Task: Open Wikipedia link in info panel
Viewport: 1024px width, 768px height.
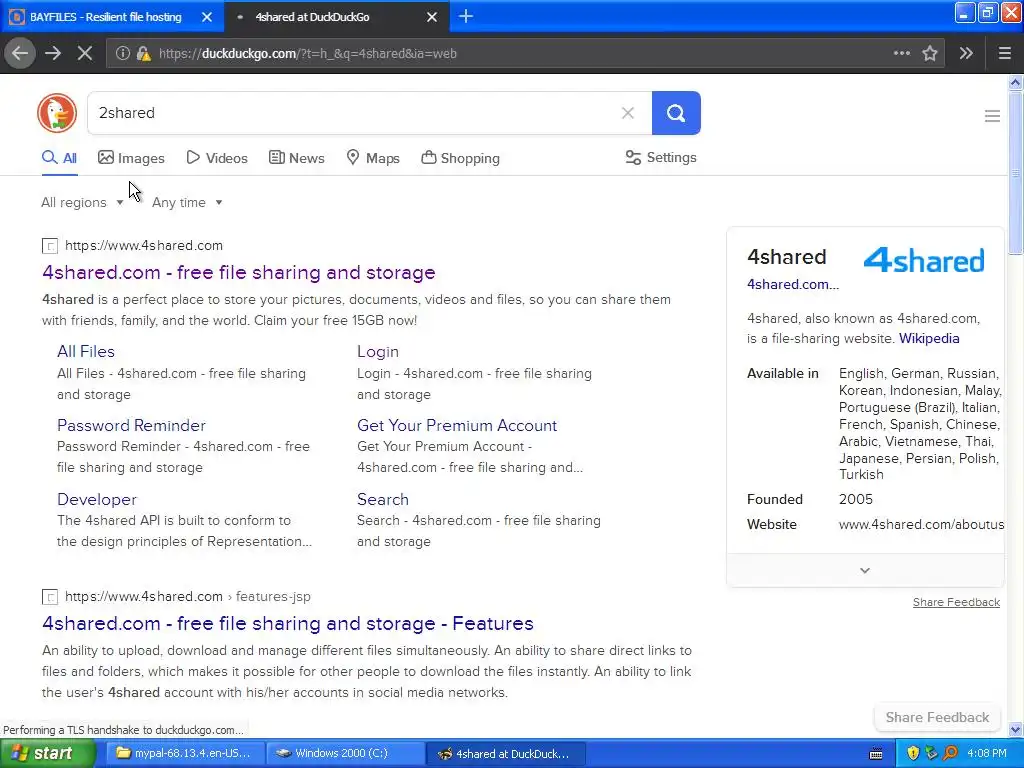Action: pos(929,338)
